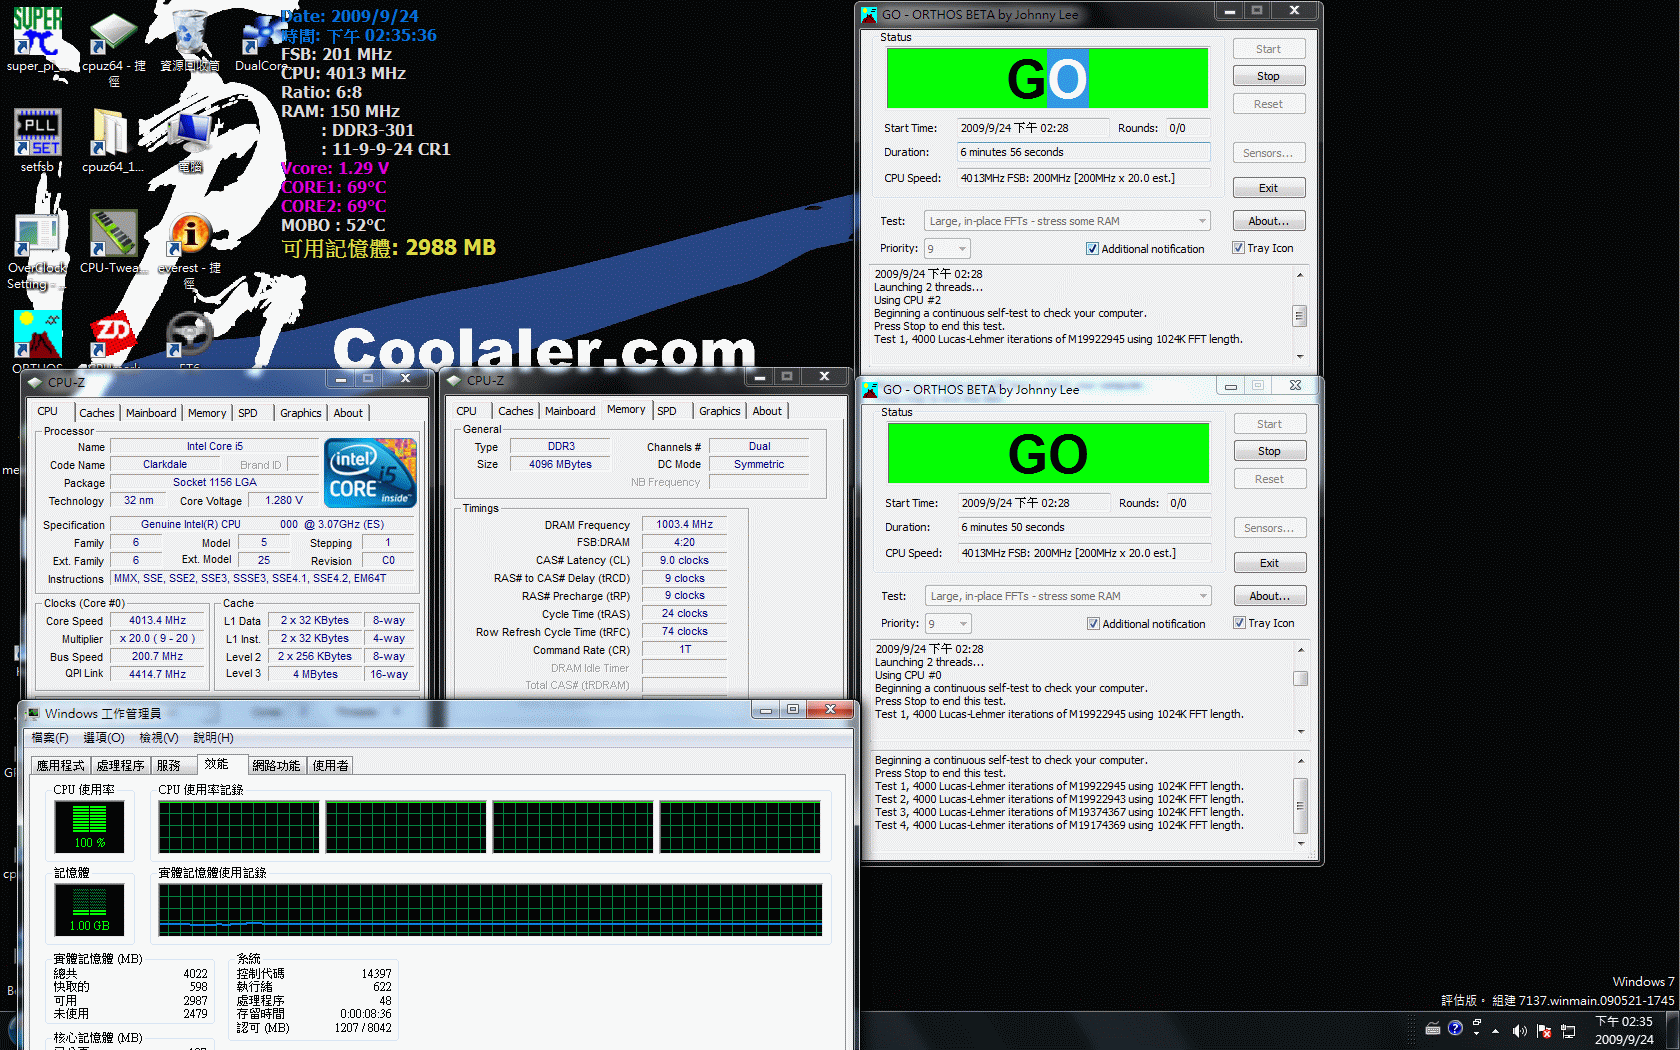Click lower ORTHOS bottom log scrollbar
The image size is (1680, 1050).
[x=1301, y=802]
